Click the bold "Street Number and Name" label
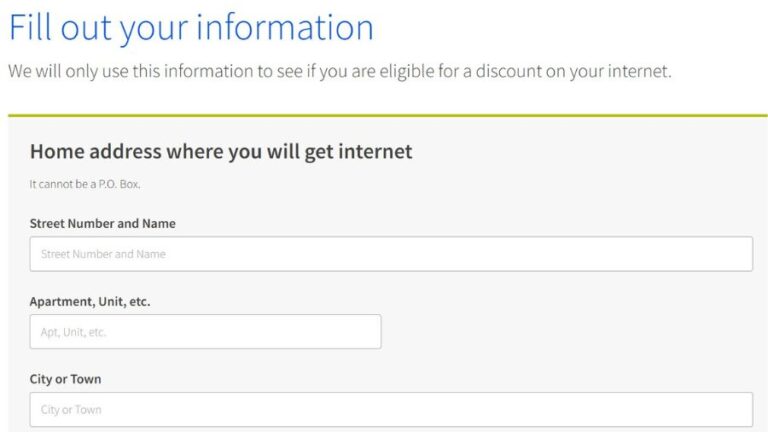Viewport: 768px width, 432px height. [103, 223]
